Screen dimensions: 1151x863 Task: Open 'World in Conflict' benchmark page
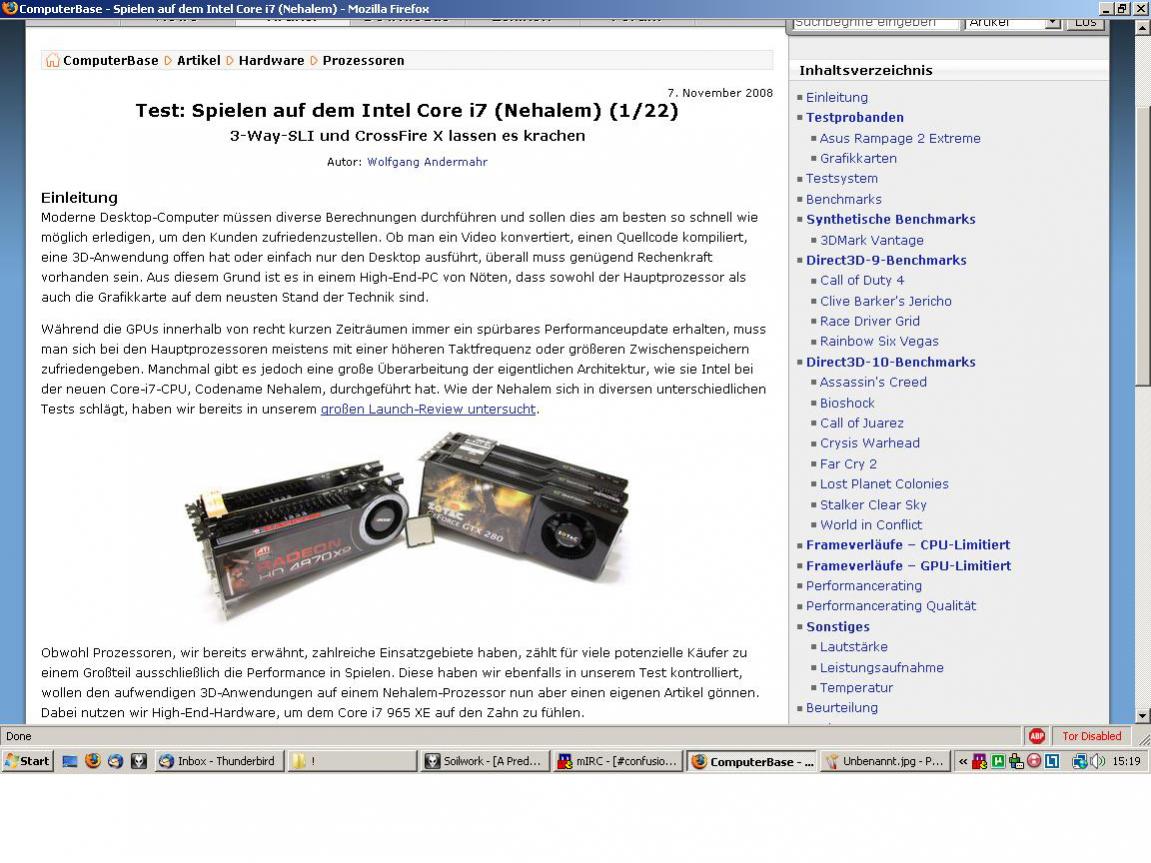point(871,525)
